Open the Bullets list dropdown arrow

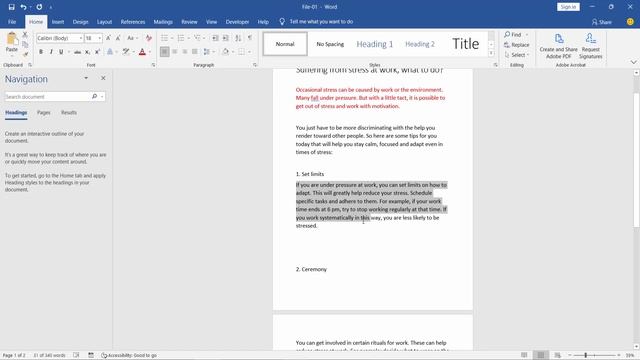click(x=172, y=38)
